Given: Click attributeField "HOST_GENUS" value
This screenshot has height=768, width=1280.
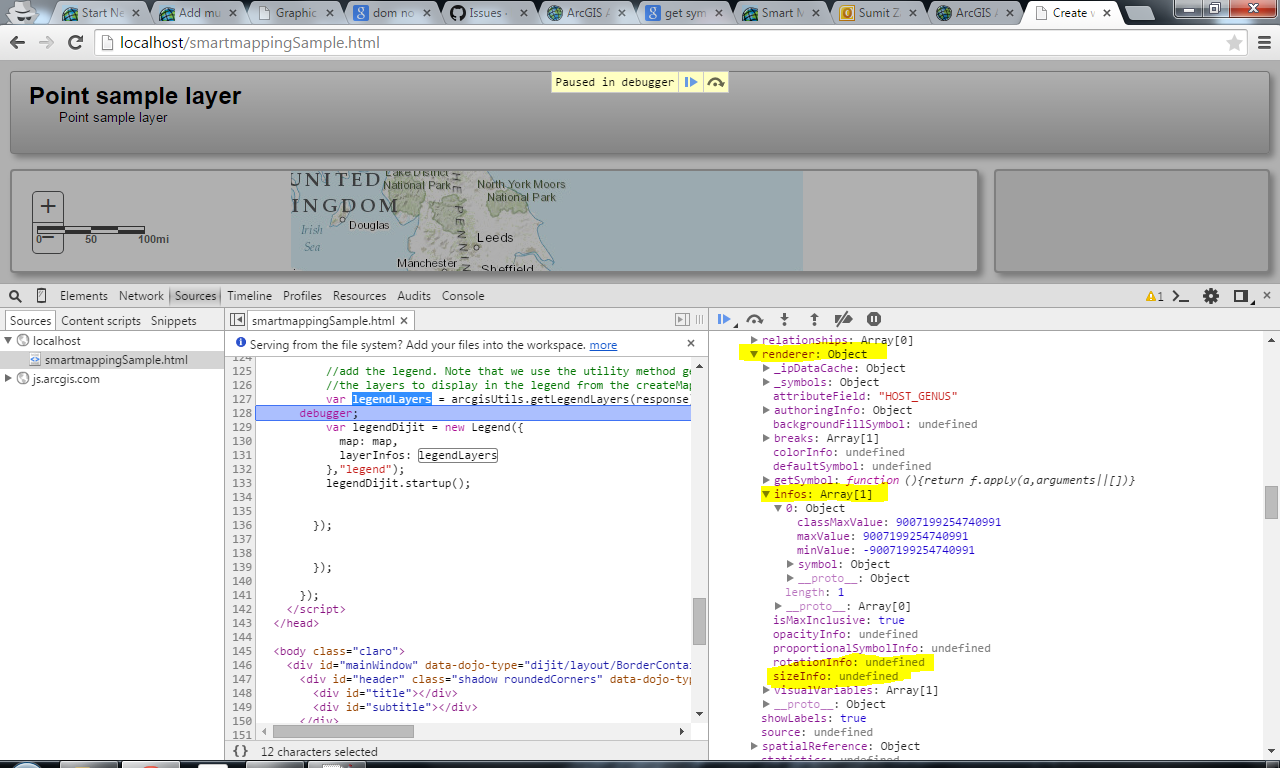Looking at the screenshot, I should pyautogui.click(x=918, y=396).
